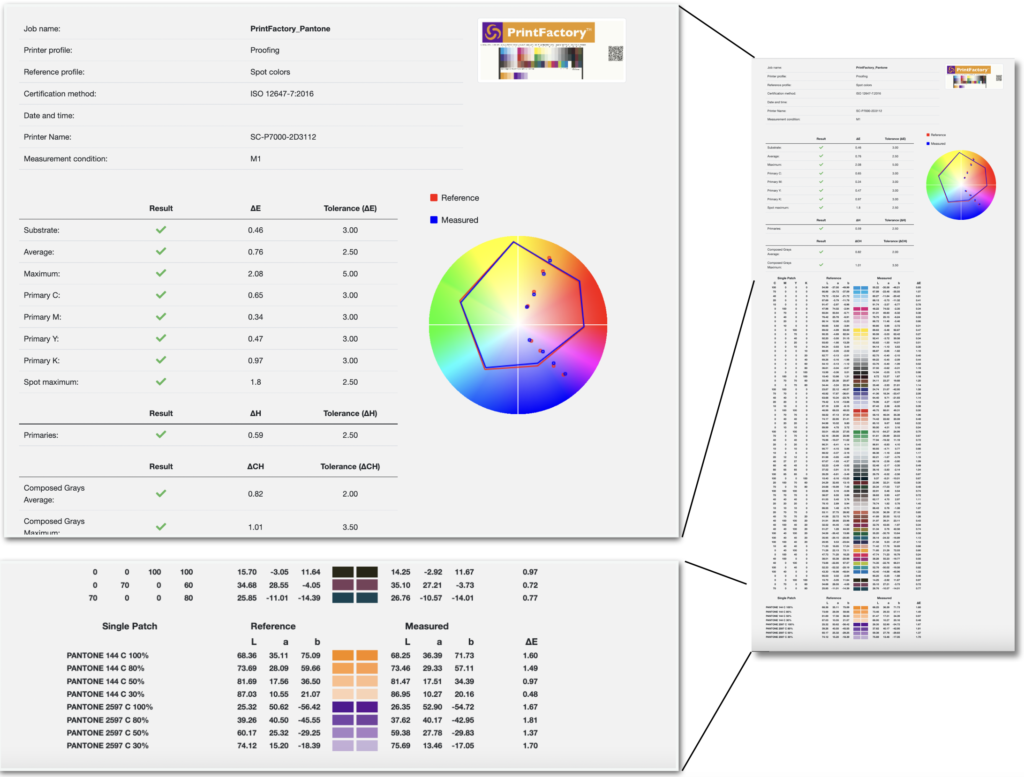Click the PANTONE 144 C 30% row label
The image size is (1024, 777).
pyautogui.click(x=105, y=694)
